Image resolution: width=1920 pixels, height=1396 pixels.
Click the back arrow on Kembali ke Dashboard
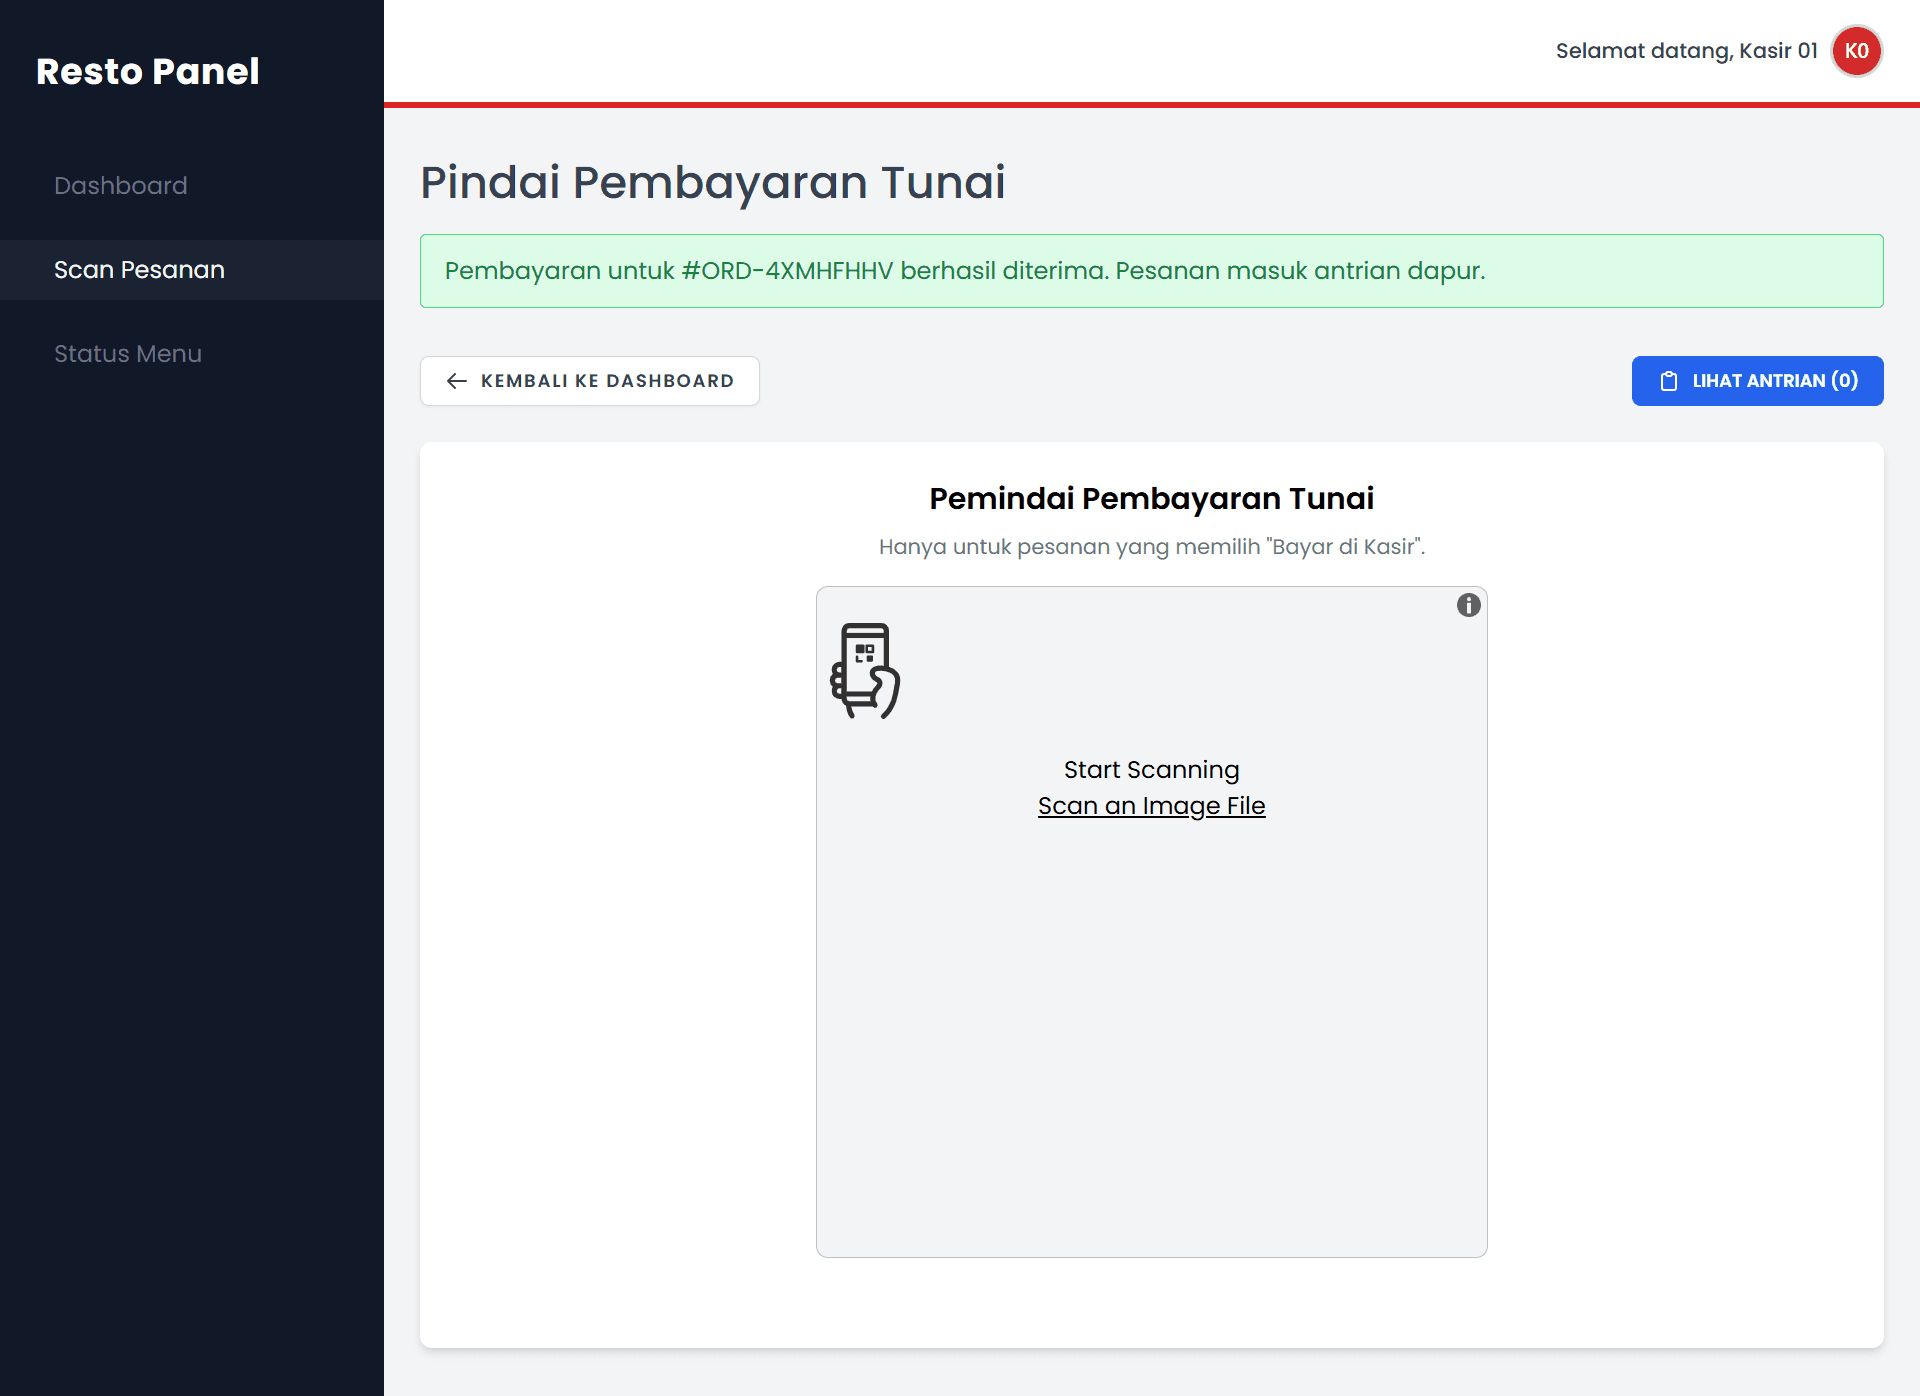click(457, 380)
